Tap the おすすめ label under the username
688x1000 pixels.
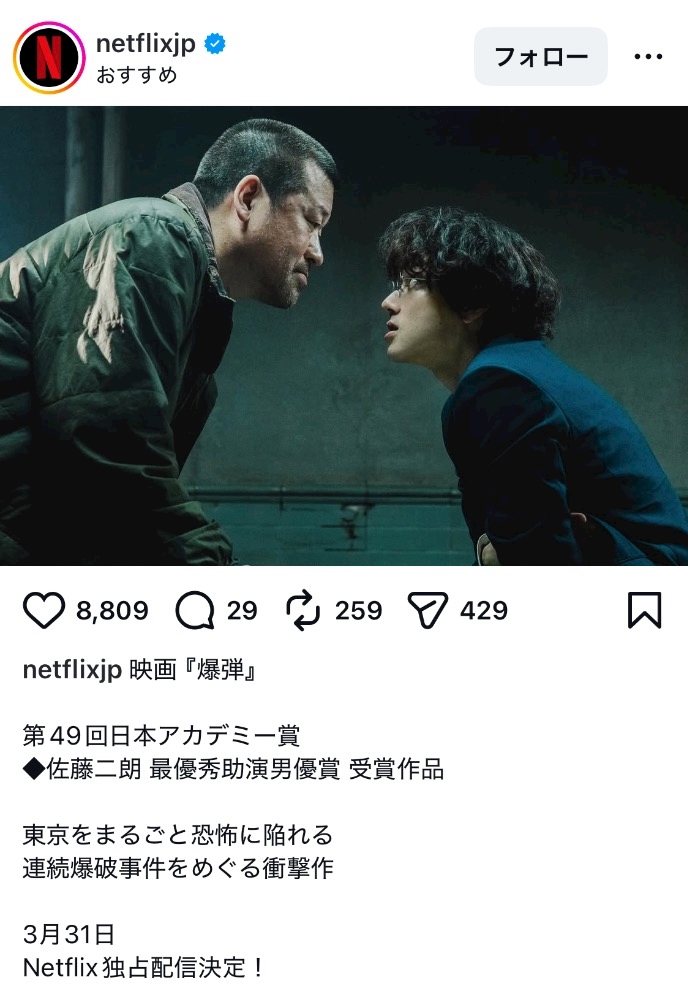136,75
